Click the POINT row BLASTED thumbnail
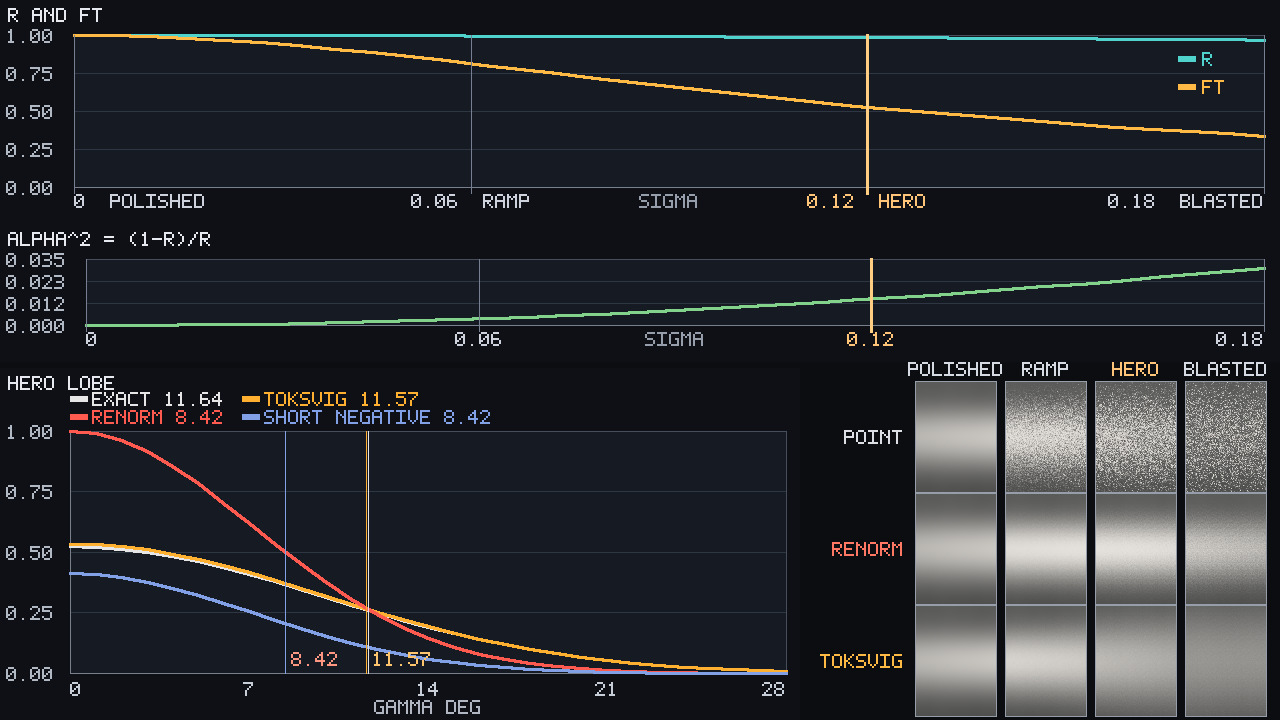The width and height of the screenshot is (1280, 720). 1226,437
